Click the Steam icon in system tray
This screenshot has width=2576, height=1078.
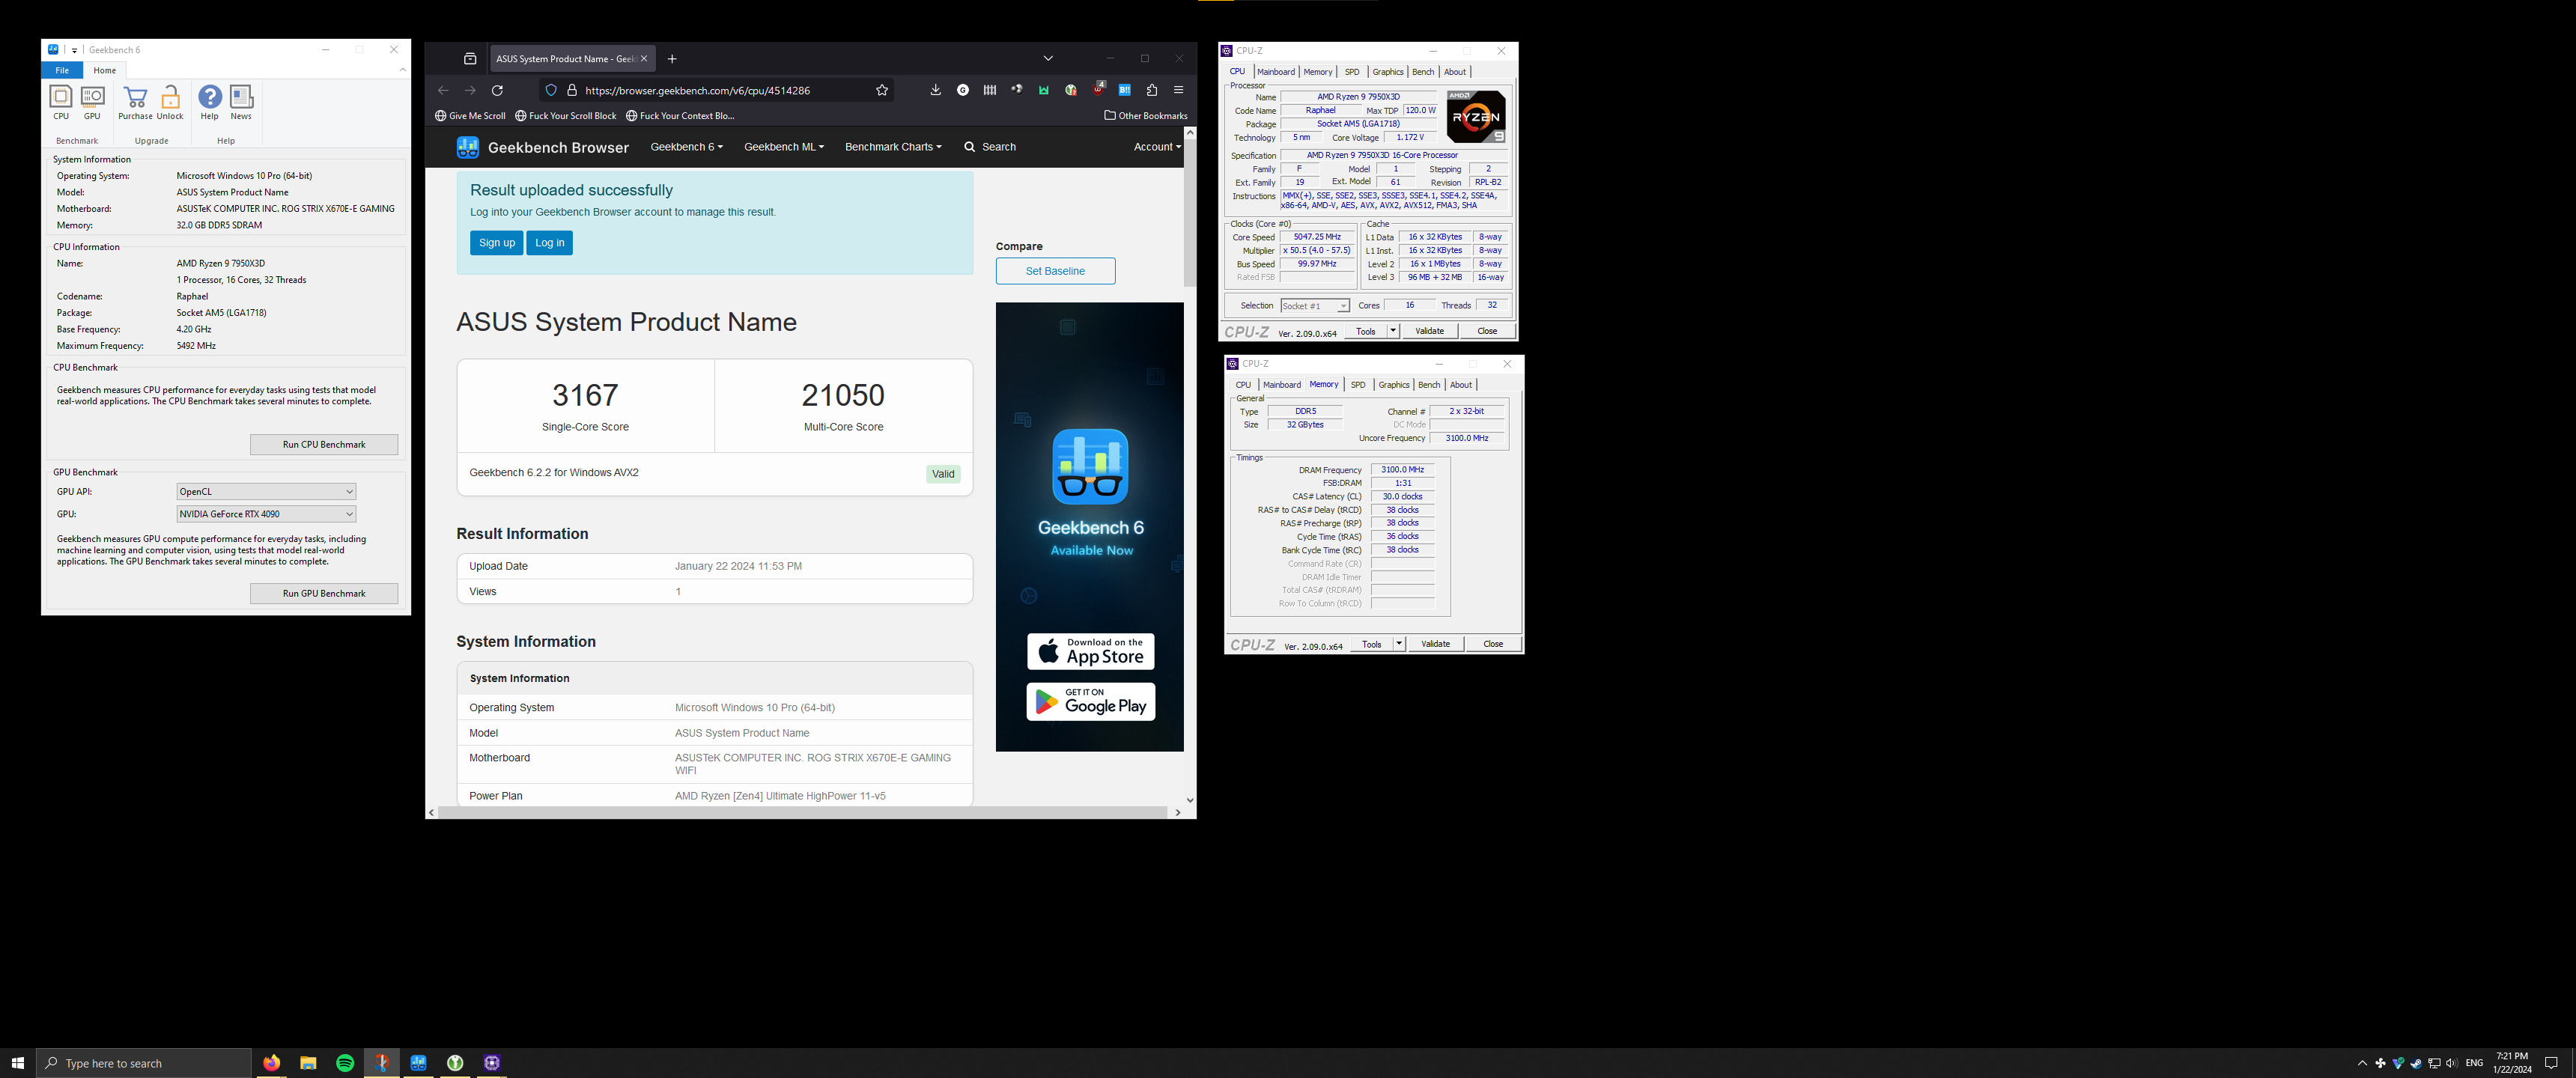pos(2415,1063)
